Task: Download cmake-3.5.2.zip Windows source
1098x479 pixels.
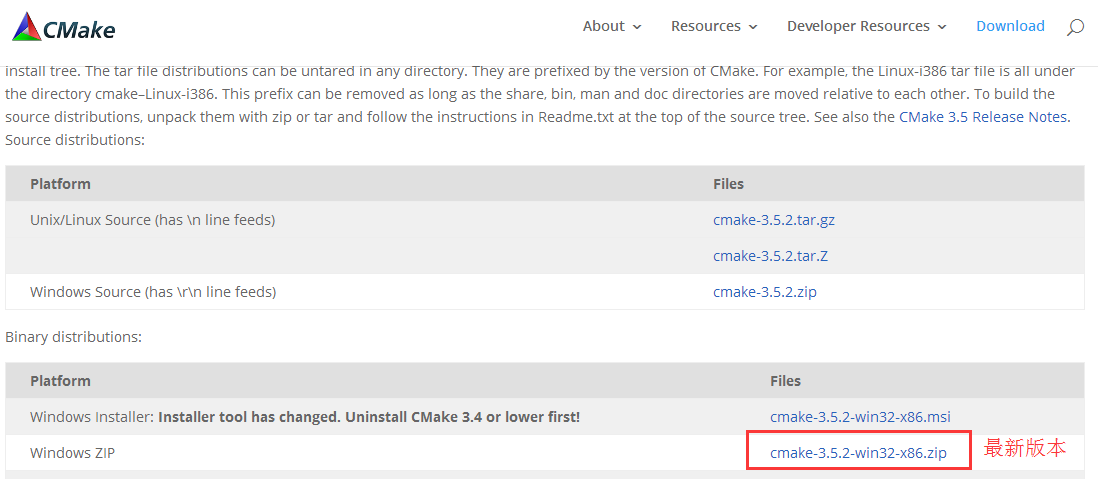Action: 765,291
